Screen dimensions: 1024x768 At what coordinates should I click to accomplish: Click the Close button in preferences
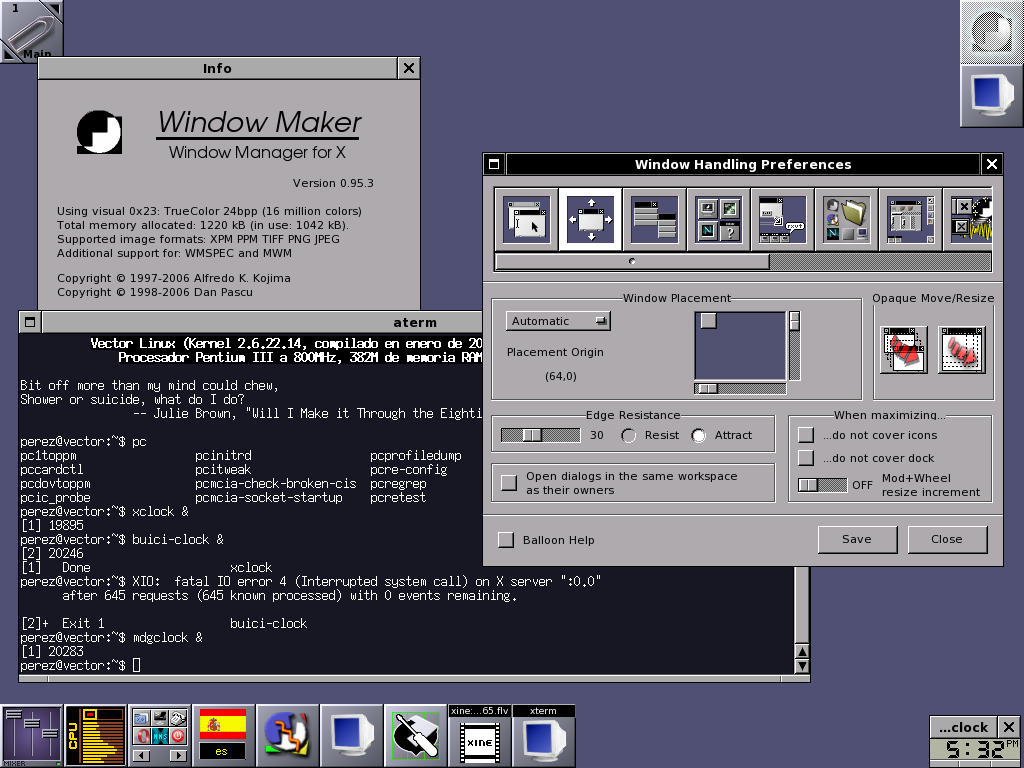pos(947,539)
